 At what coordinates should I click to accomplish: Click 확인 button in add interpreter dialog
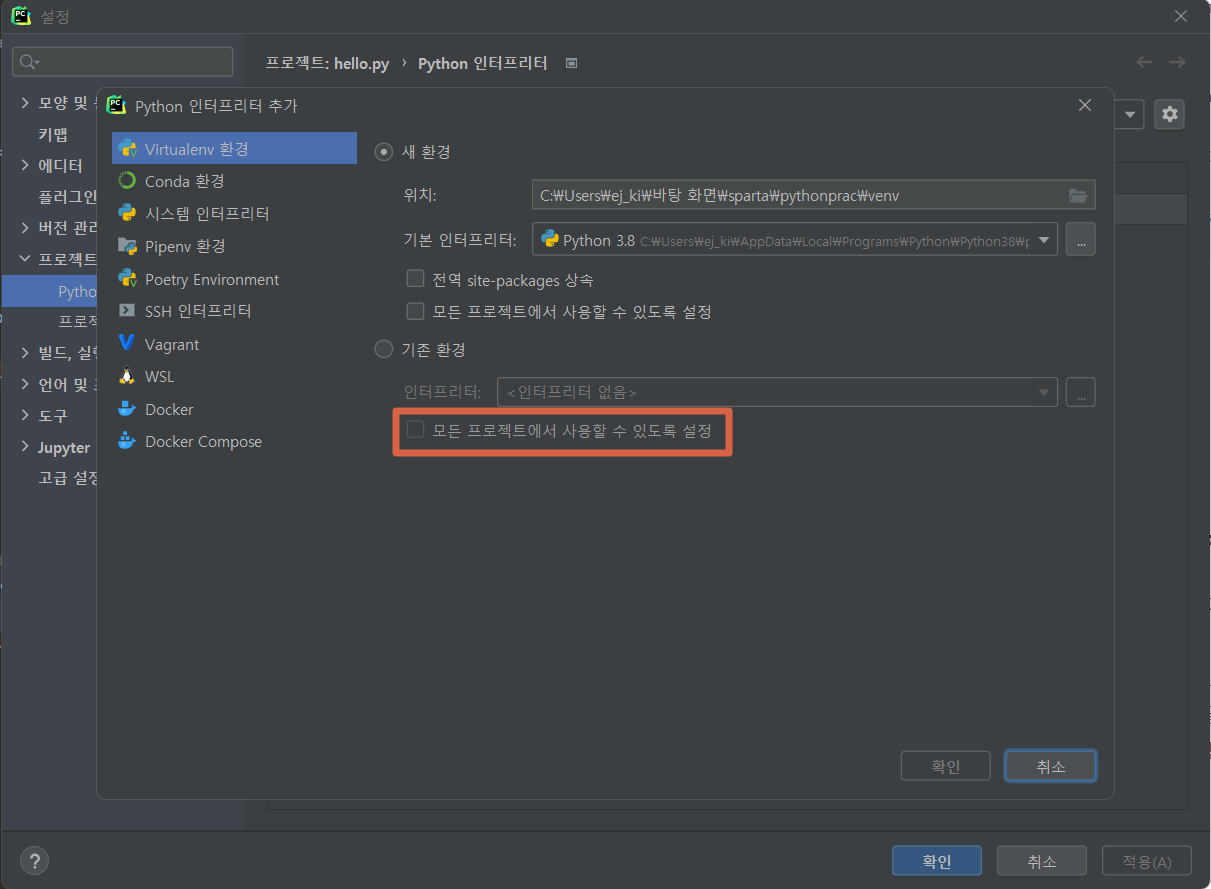point(945,766)
